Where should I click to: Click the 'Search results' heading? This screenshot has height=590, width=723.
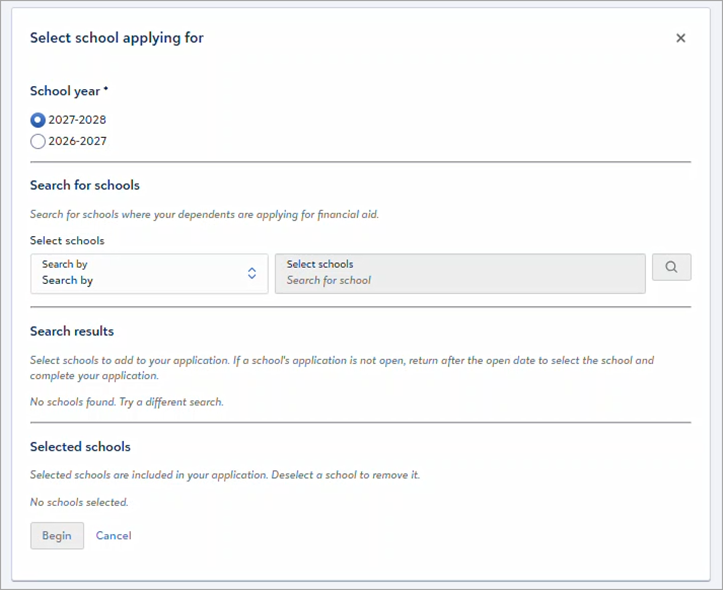point(72,331)
